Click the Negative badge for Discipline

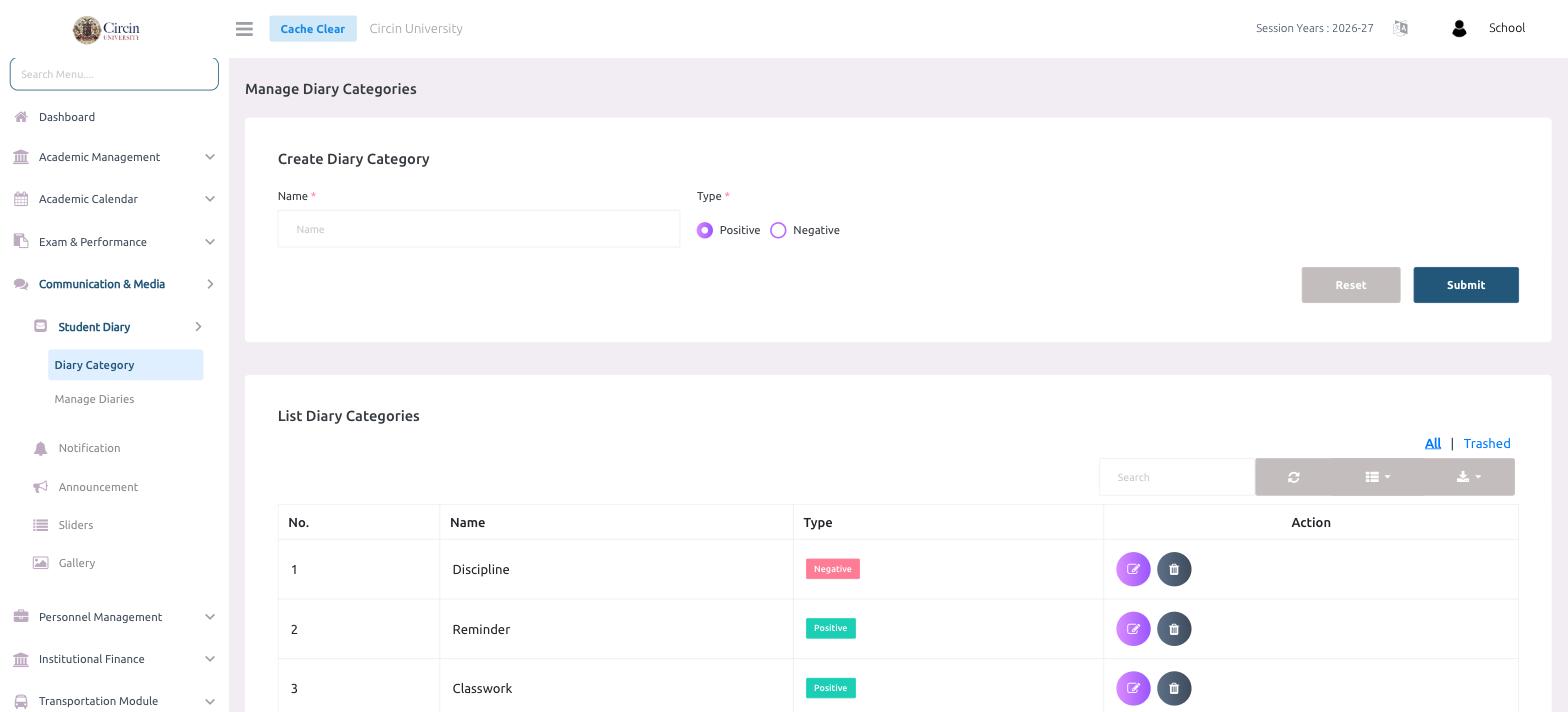pyautogui.click(x=832, y=569)
